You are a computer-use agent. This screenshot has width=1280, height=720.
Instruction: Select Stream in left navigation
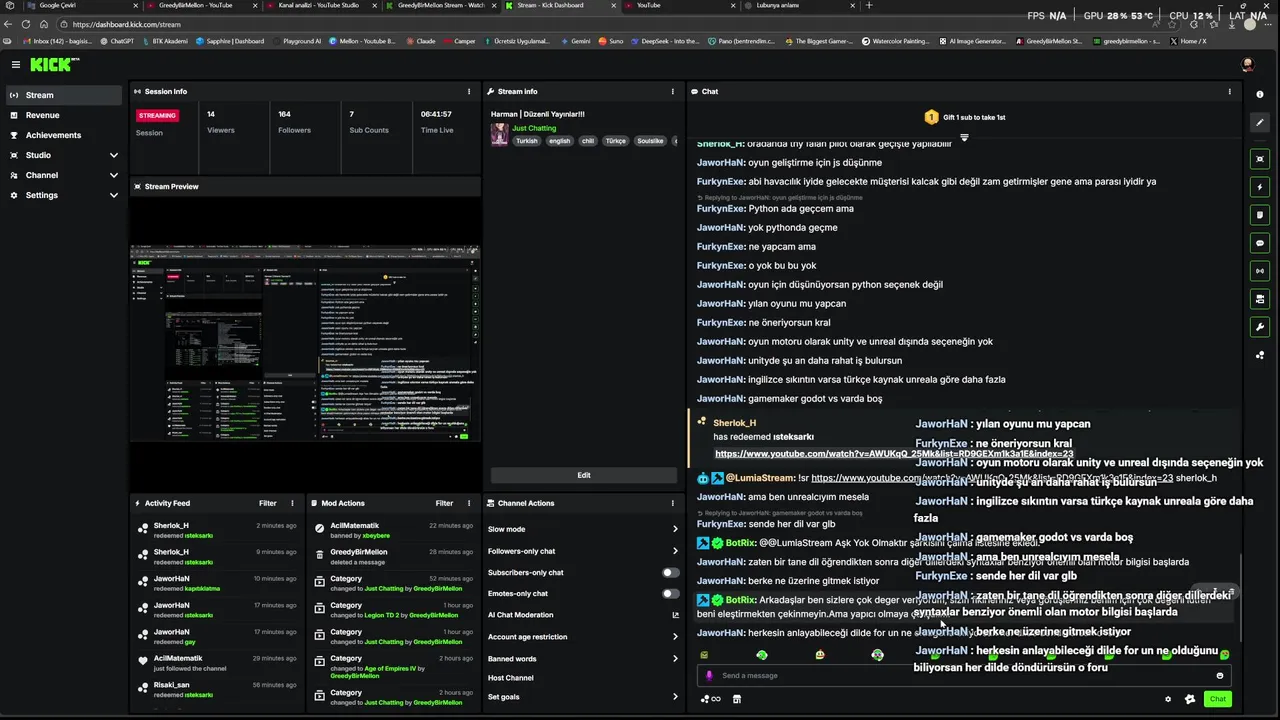(64, 95)
